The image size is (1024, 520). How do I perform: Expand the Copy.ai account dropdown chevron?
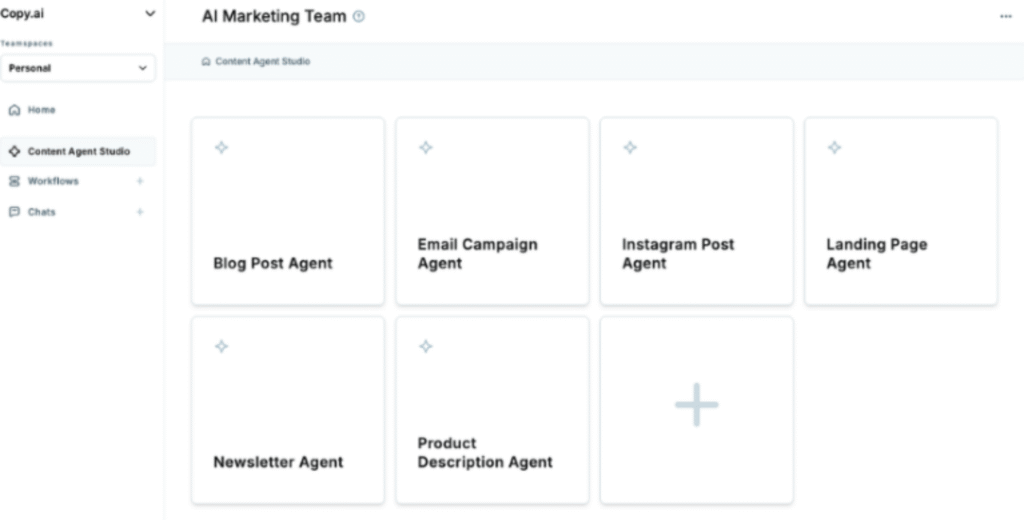[150, 14]
